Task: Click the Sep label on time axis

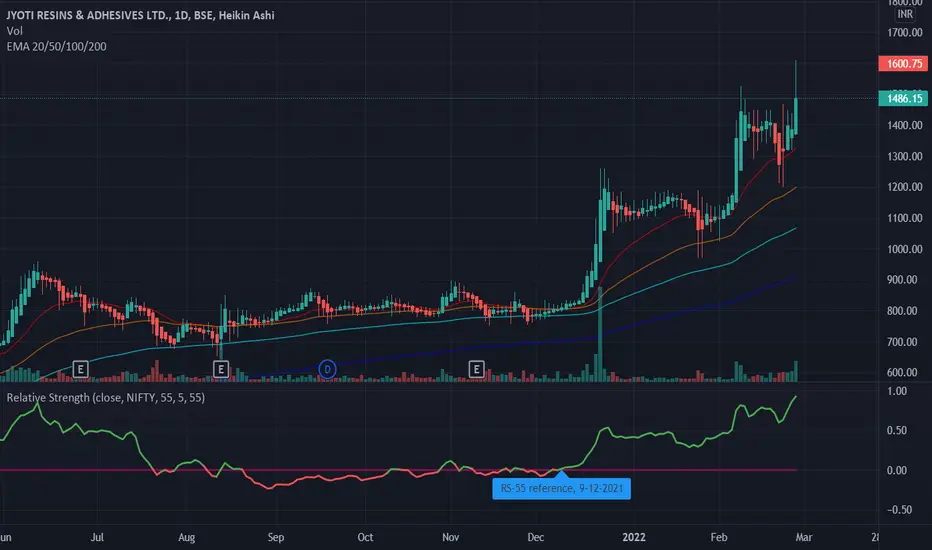Action: 276,537
